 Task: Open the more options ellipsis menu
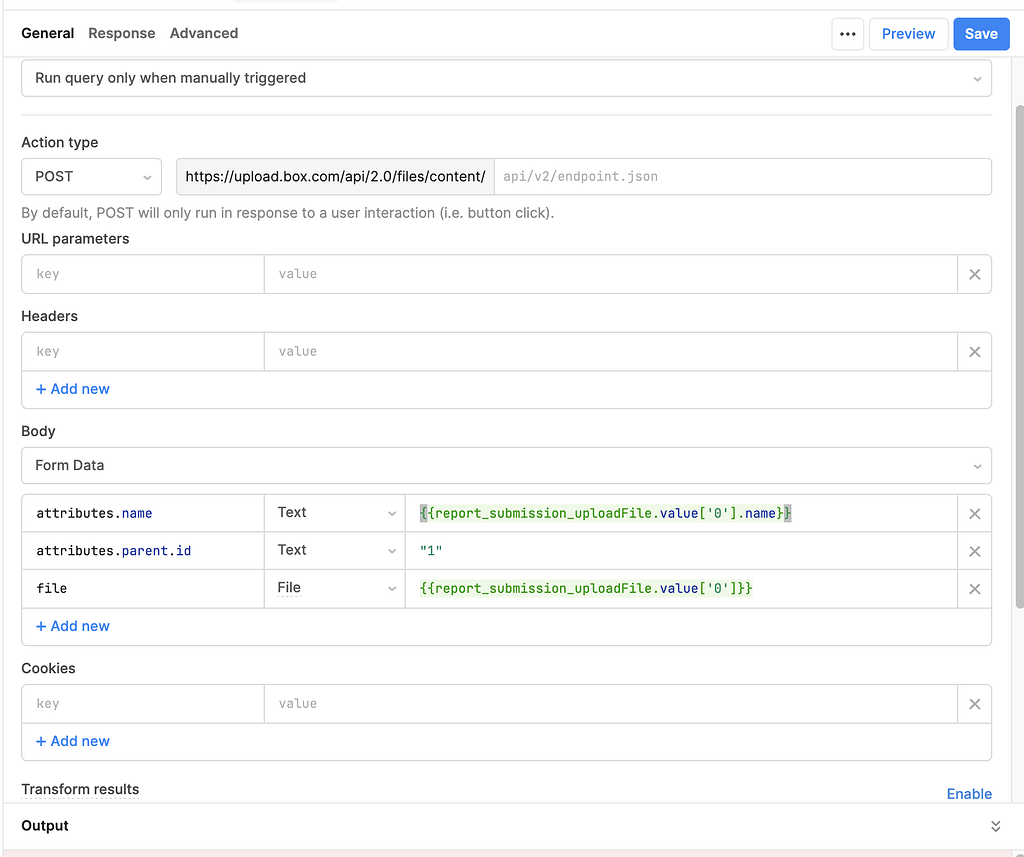click(x=847, y=33)
